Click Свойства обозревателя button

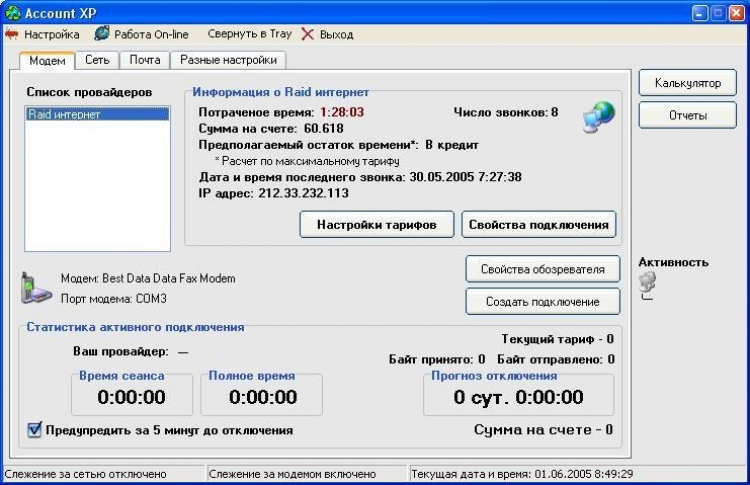coord(542,269)
